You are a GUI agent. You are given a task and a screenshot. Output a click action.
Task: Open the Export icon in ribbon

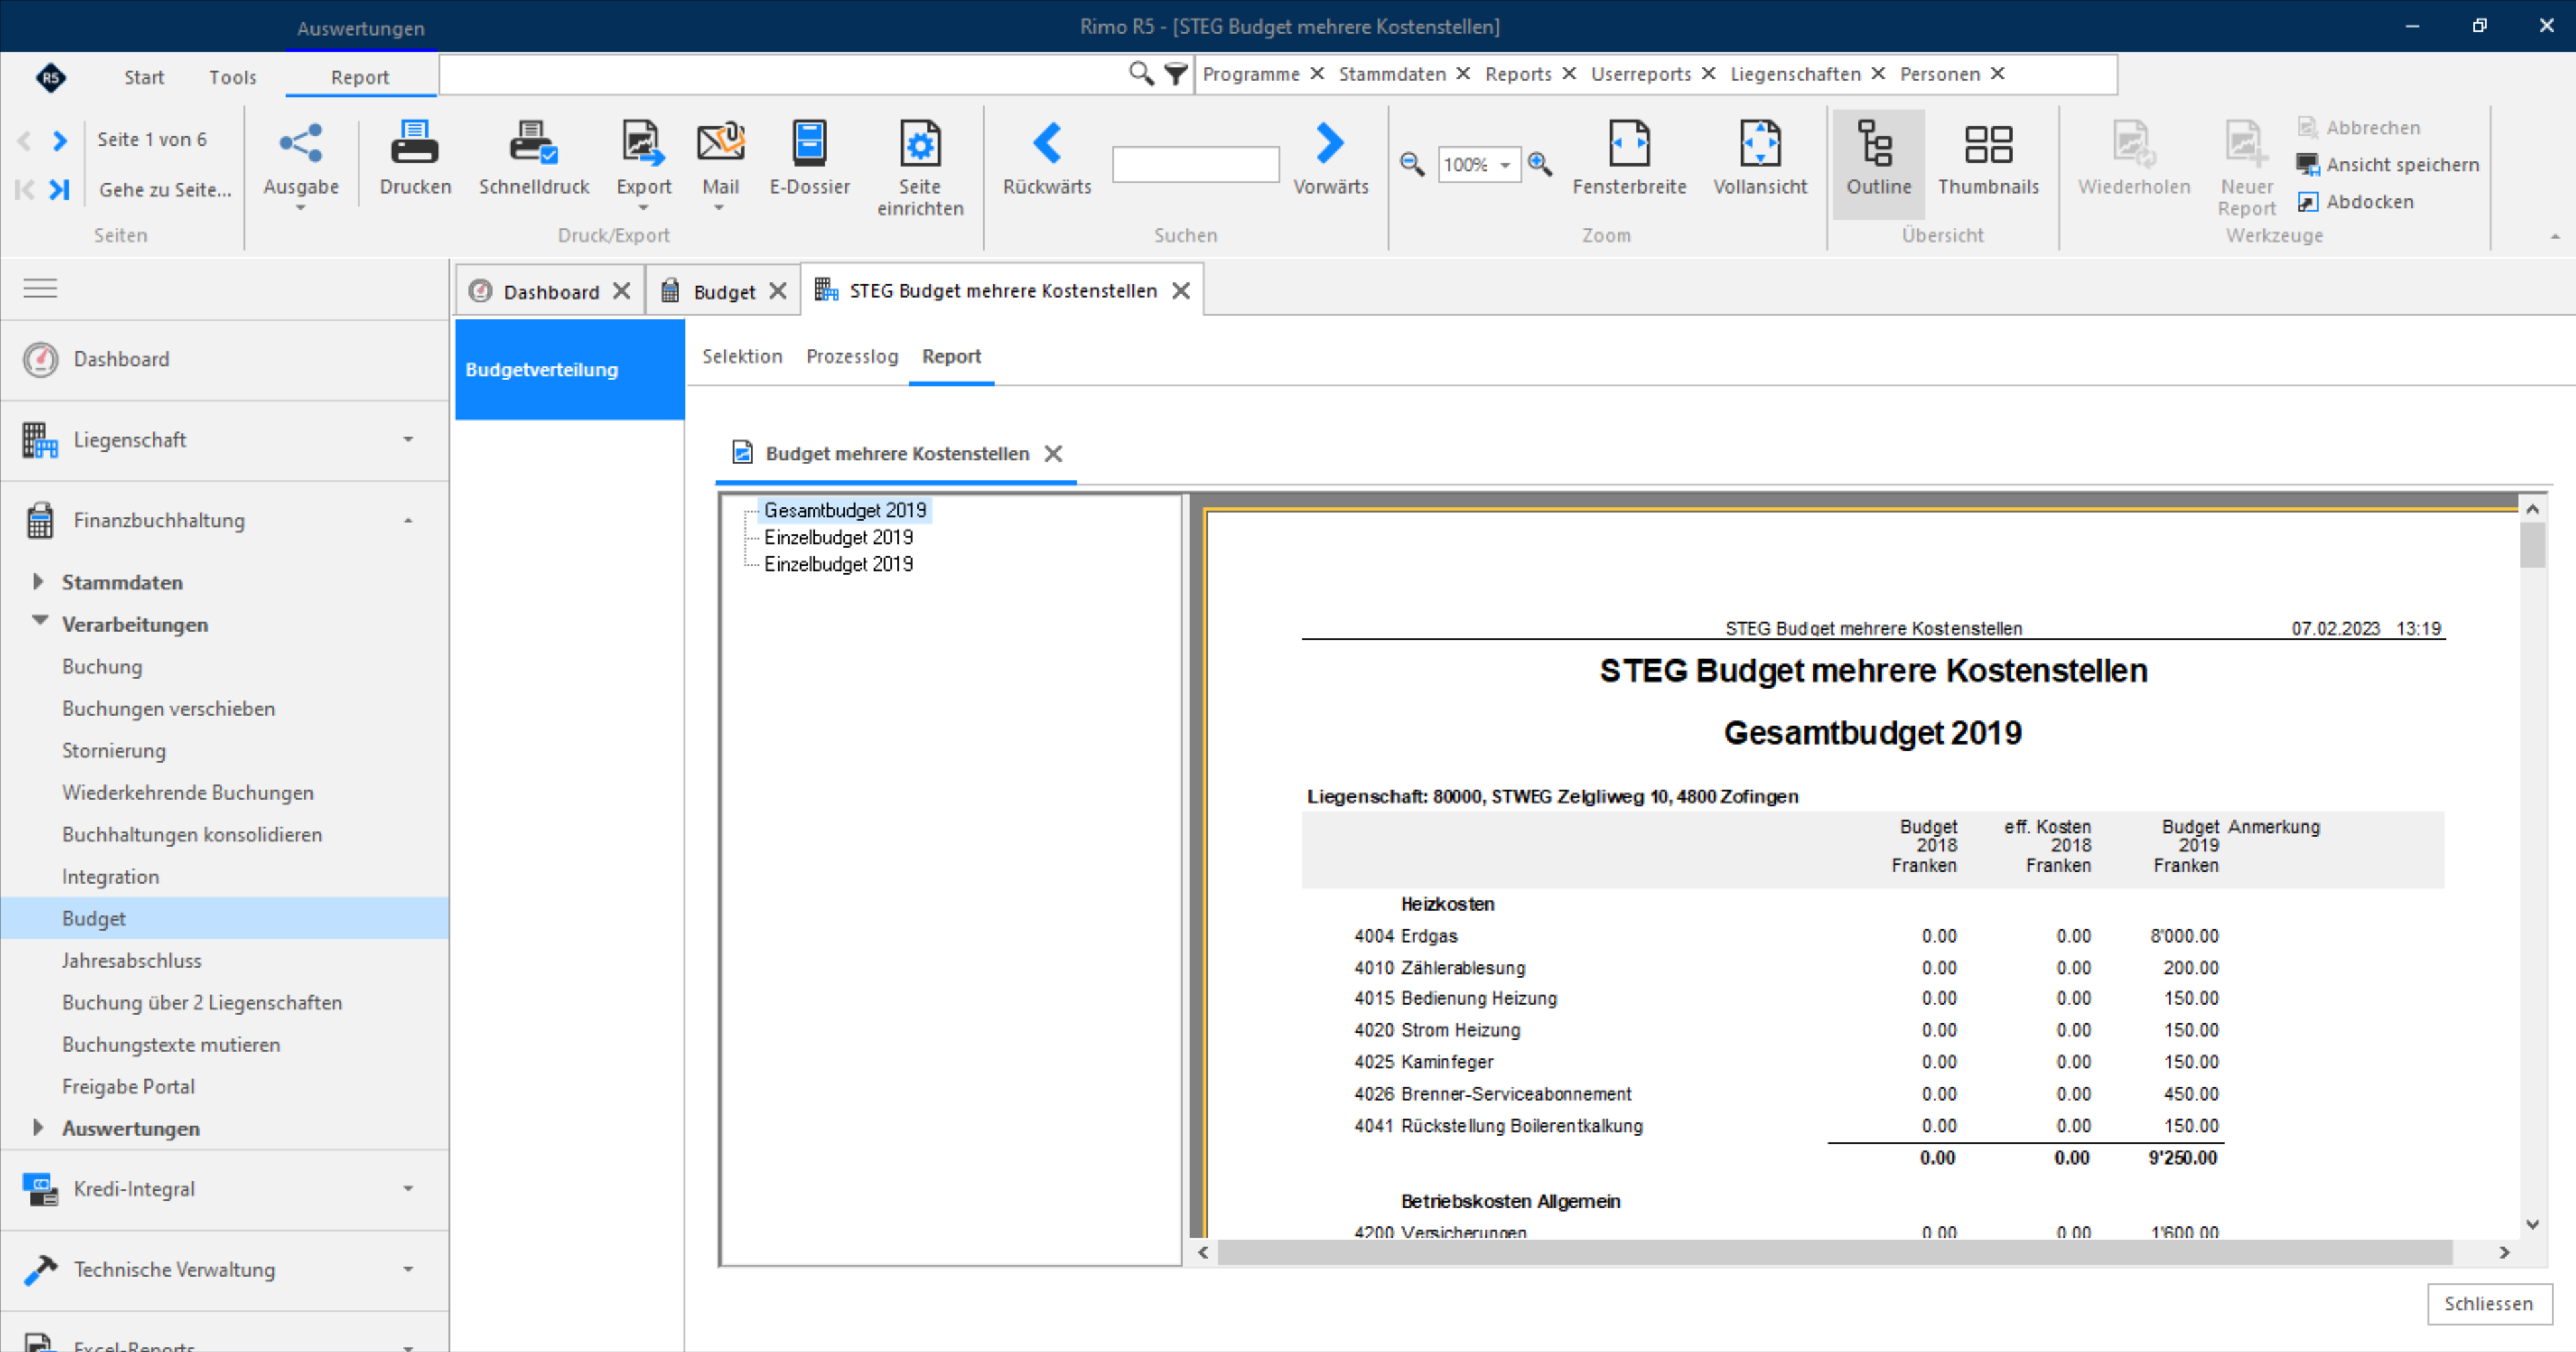click(x=643, y=143)
